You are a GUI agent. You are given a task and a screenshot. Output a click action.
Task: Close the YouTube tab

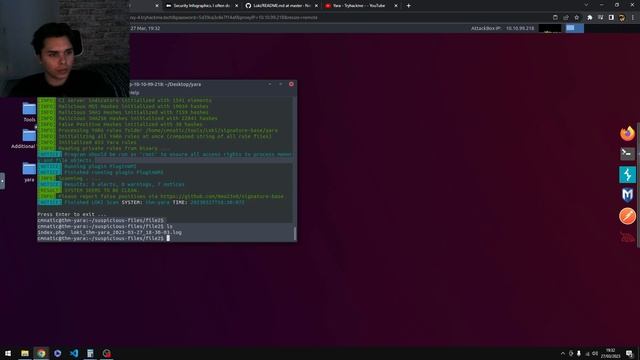(x=396, y=6)
